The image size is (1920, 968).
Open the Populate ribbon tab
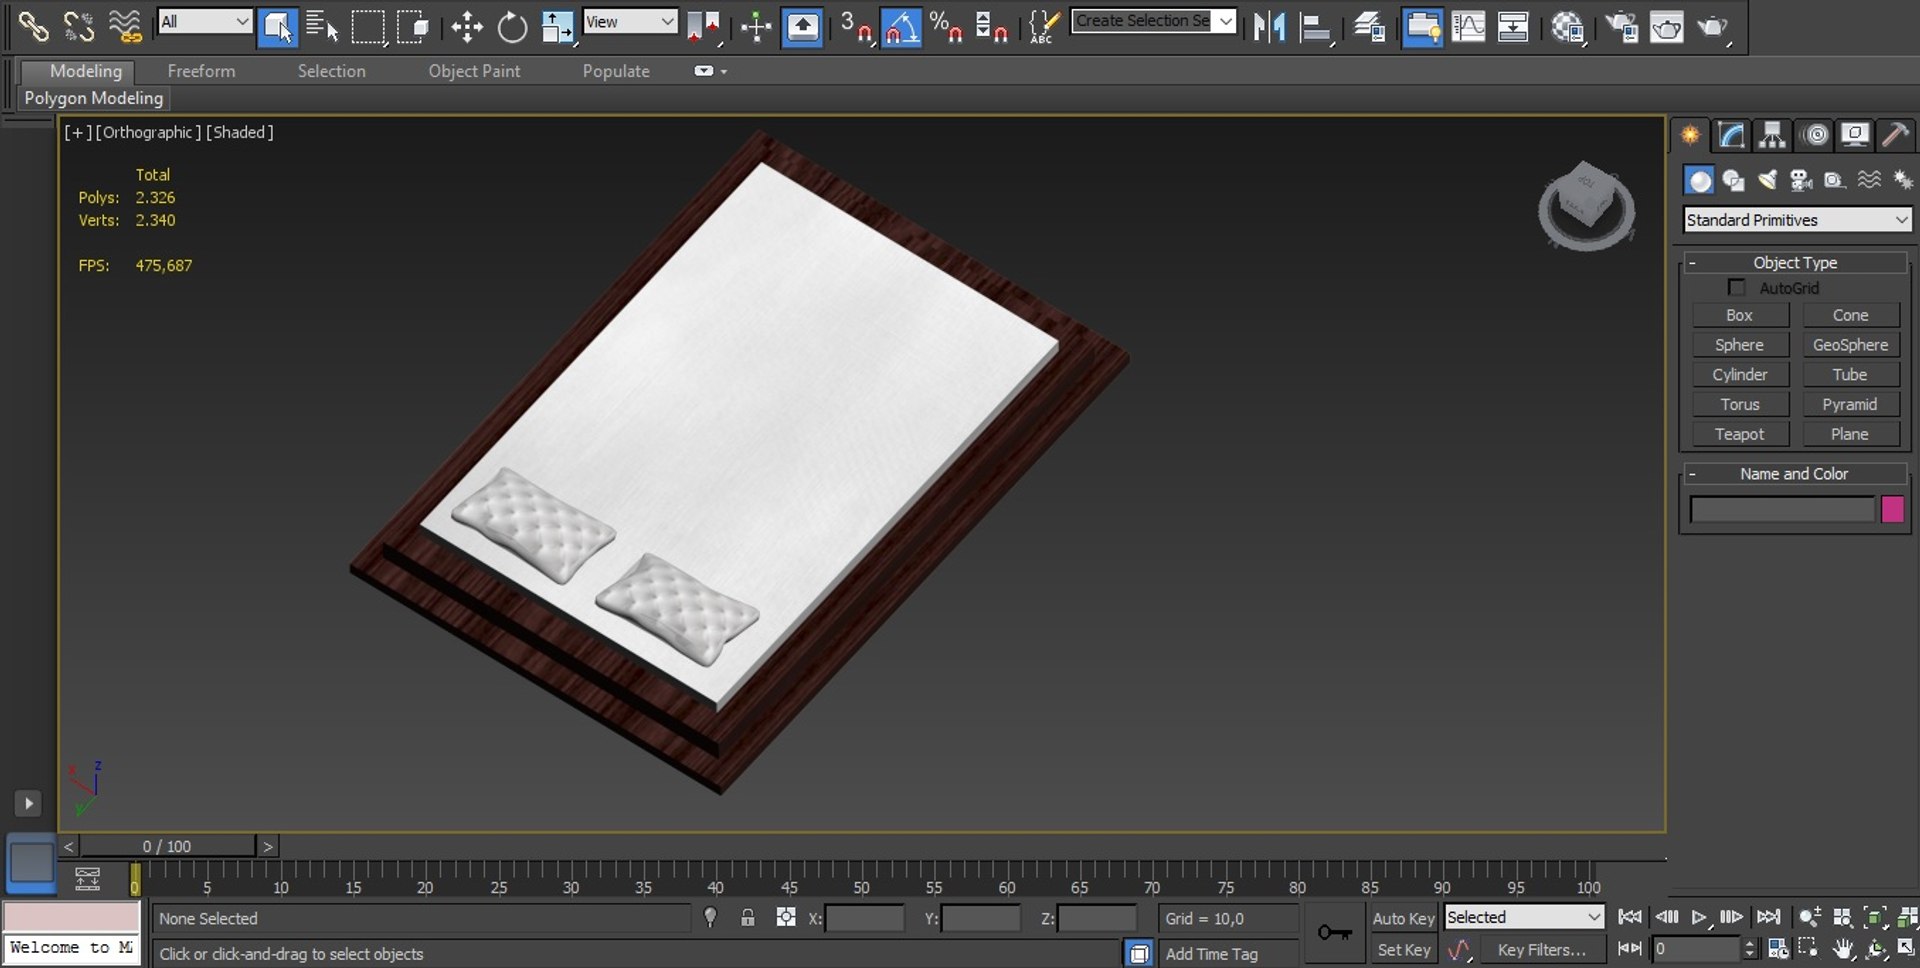coord(616,71)
